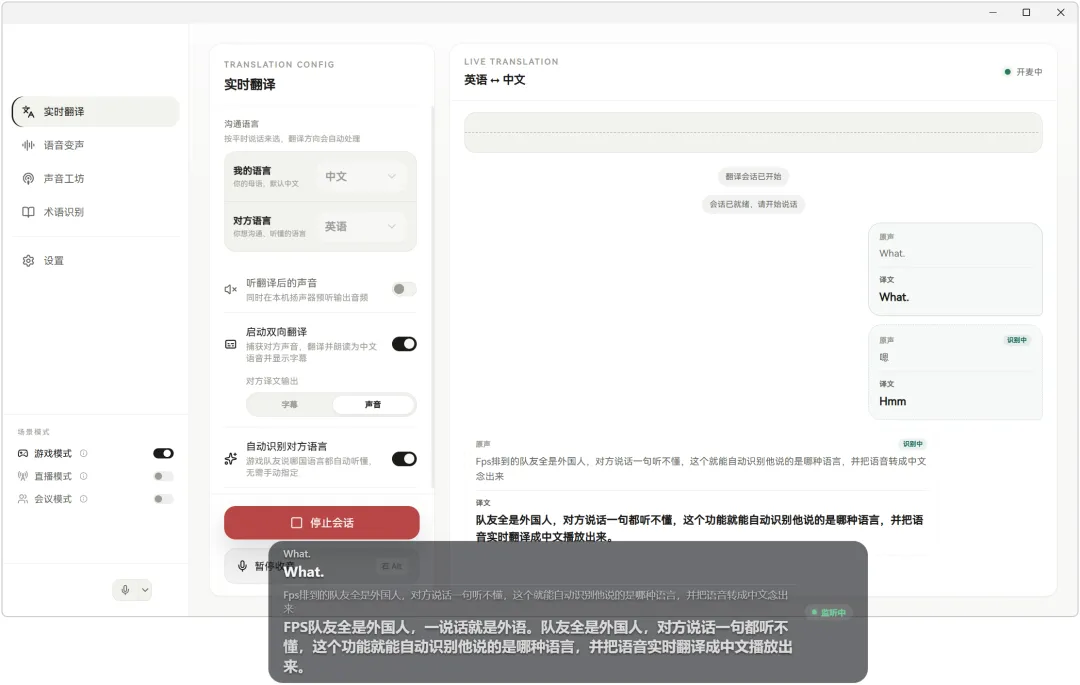This screenshot has width=1080, height=685.
Task: Maximize the application window
Action: 1026,12
